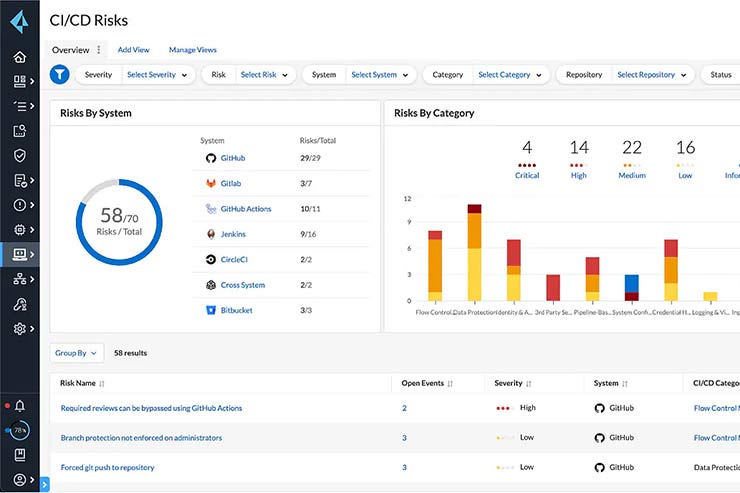Open the shield security icon in sidebar
740x493 pixels.
tap(19, 155)
